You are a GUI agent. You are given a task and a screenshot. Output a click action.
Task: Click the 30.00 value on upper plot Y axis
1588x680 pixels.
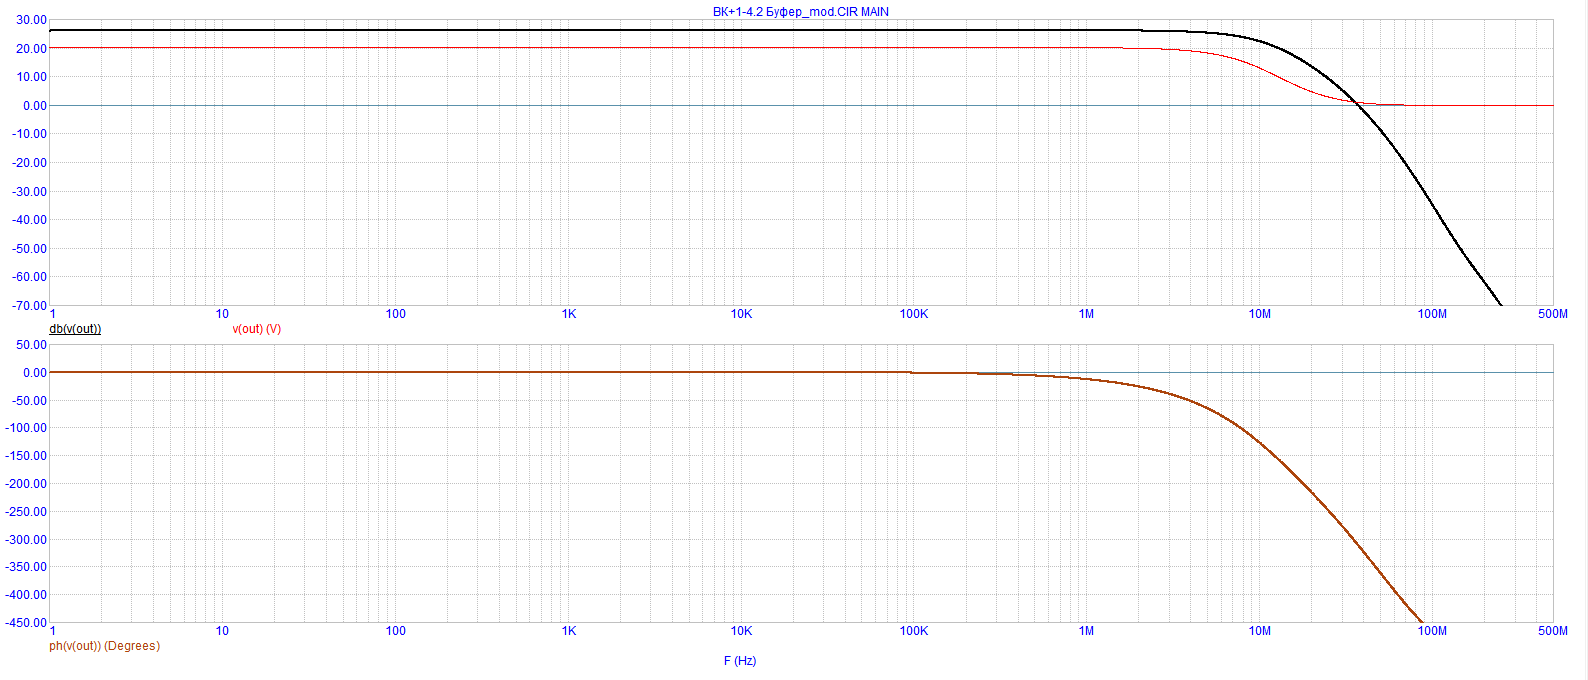[32, 20]
